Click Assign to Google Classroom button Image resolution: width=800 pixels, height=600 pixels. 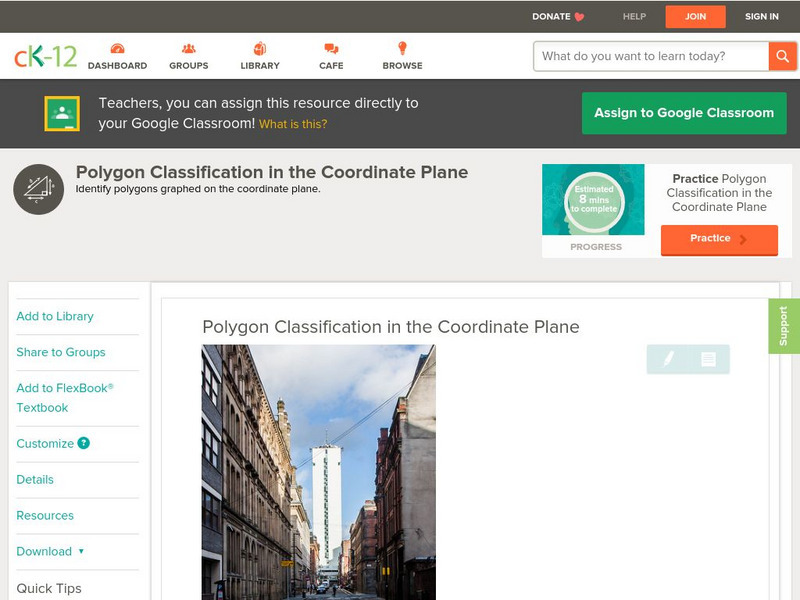tap(684, 113)
